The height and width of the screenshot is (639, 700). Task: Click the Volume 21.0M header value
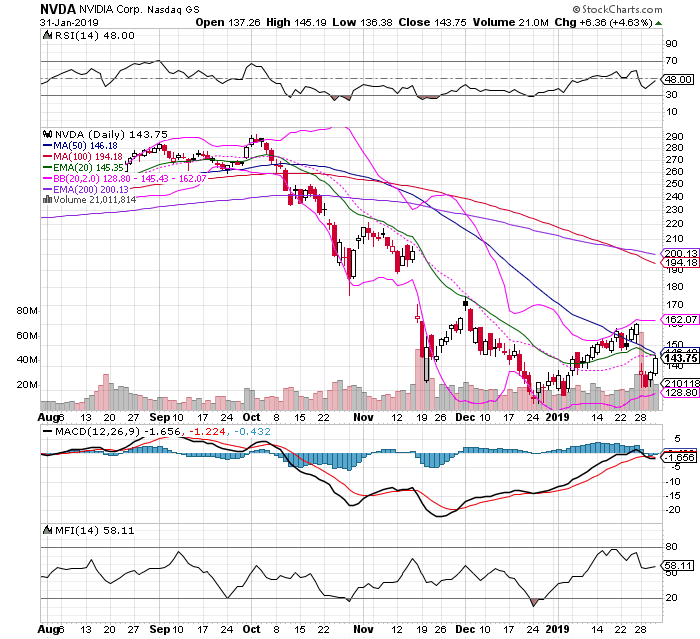tap(511, 22)
